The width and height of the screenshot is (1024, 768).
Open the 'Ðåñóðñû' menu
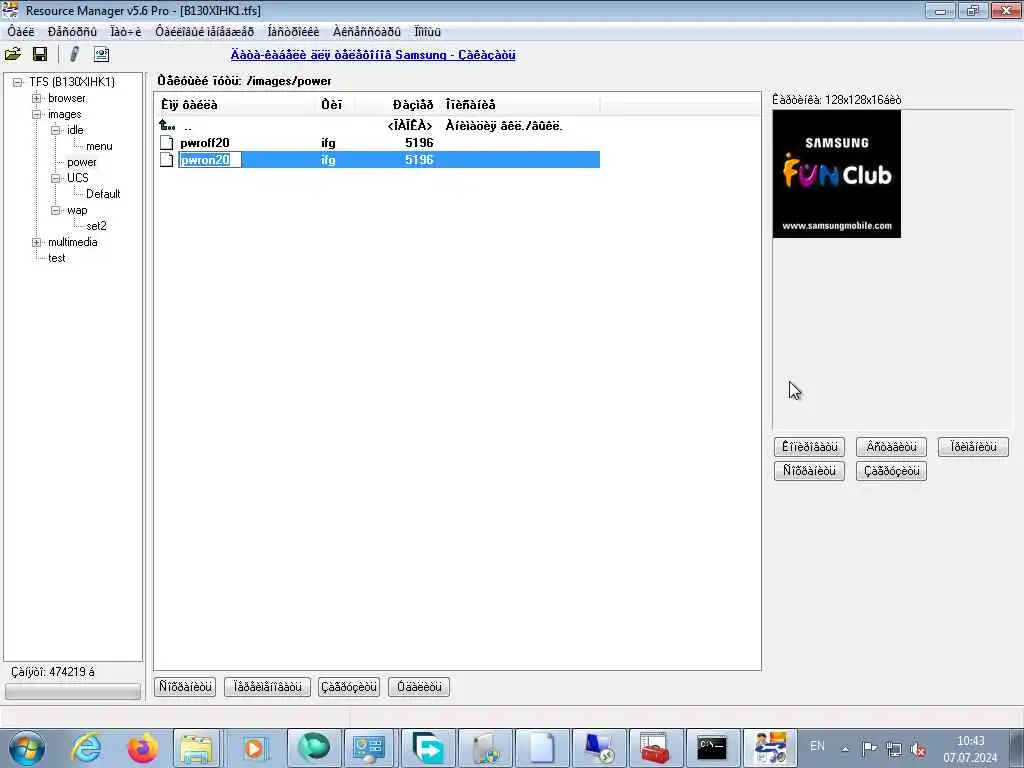(x=72, y=32)
